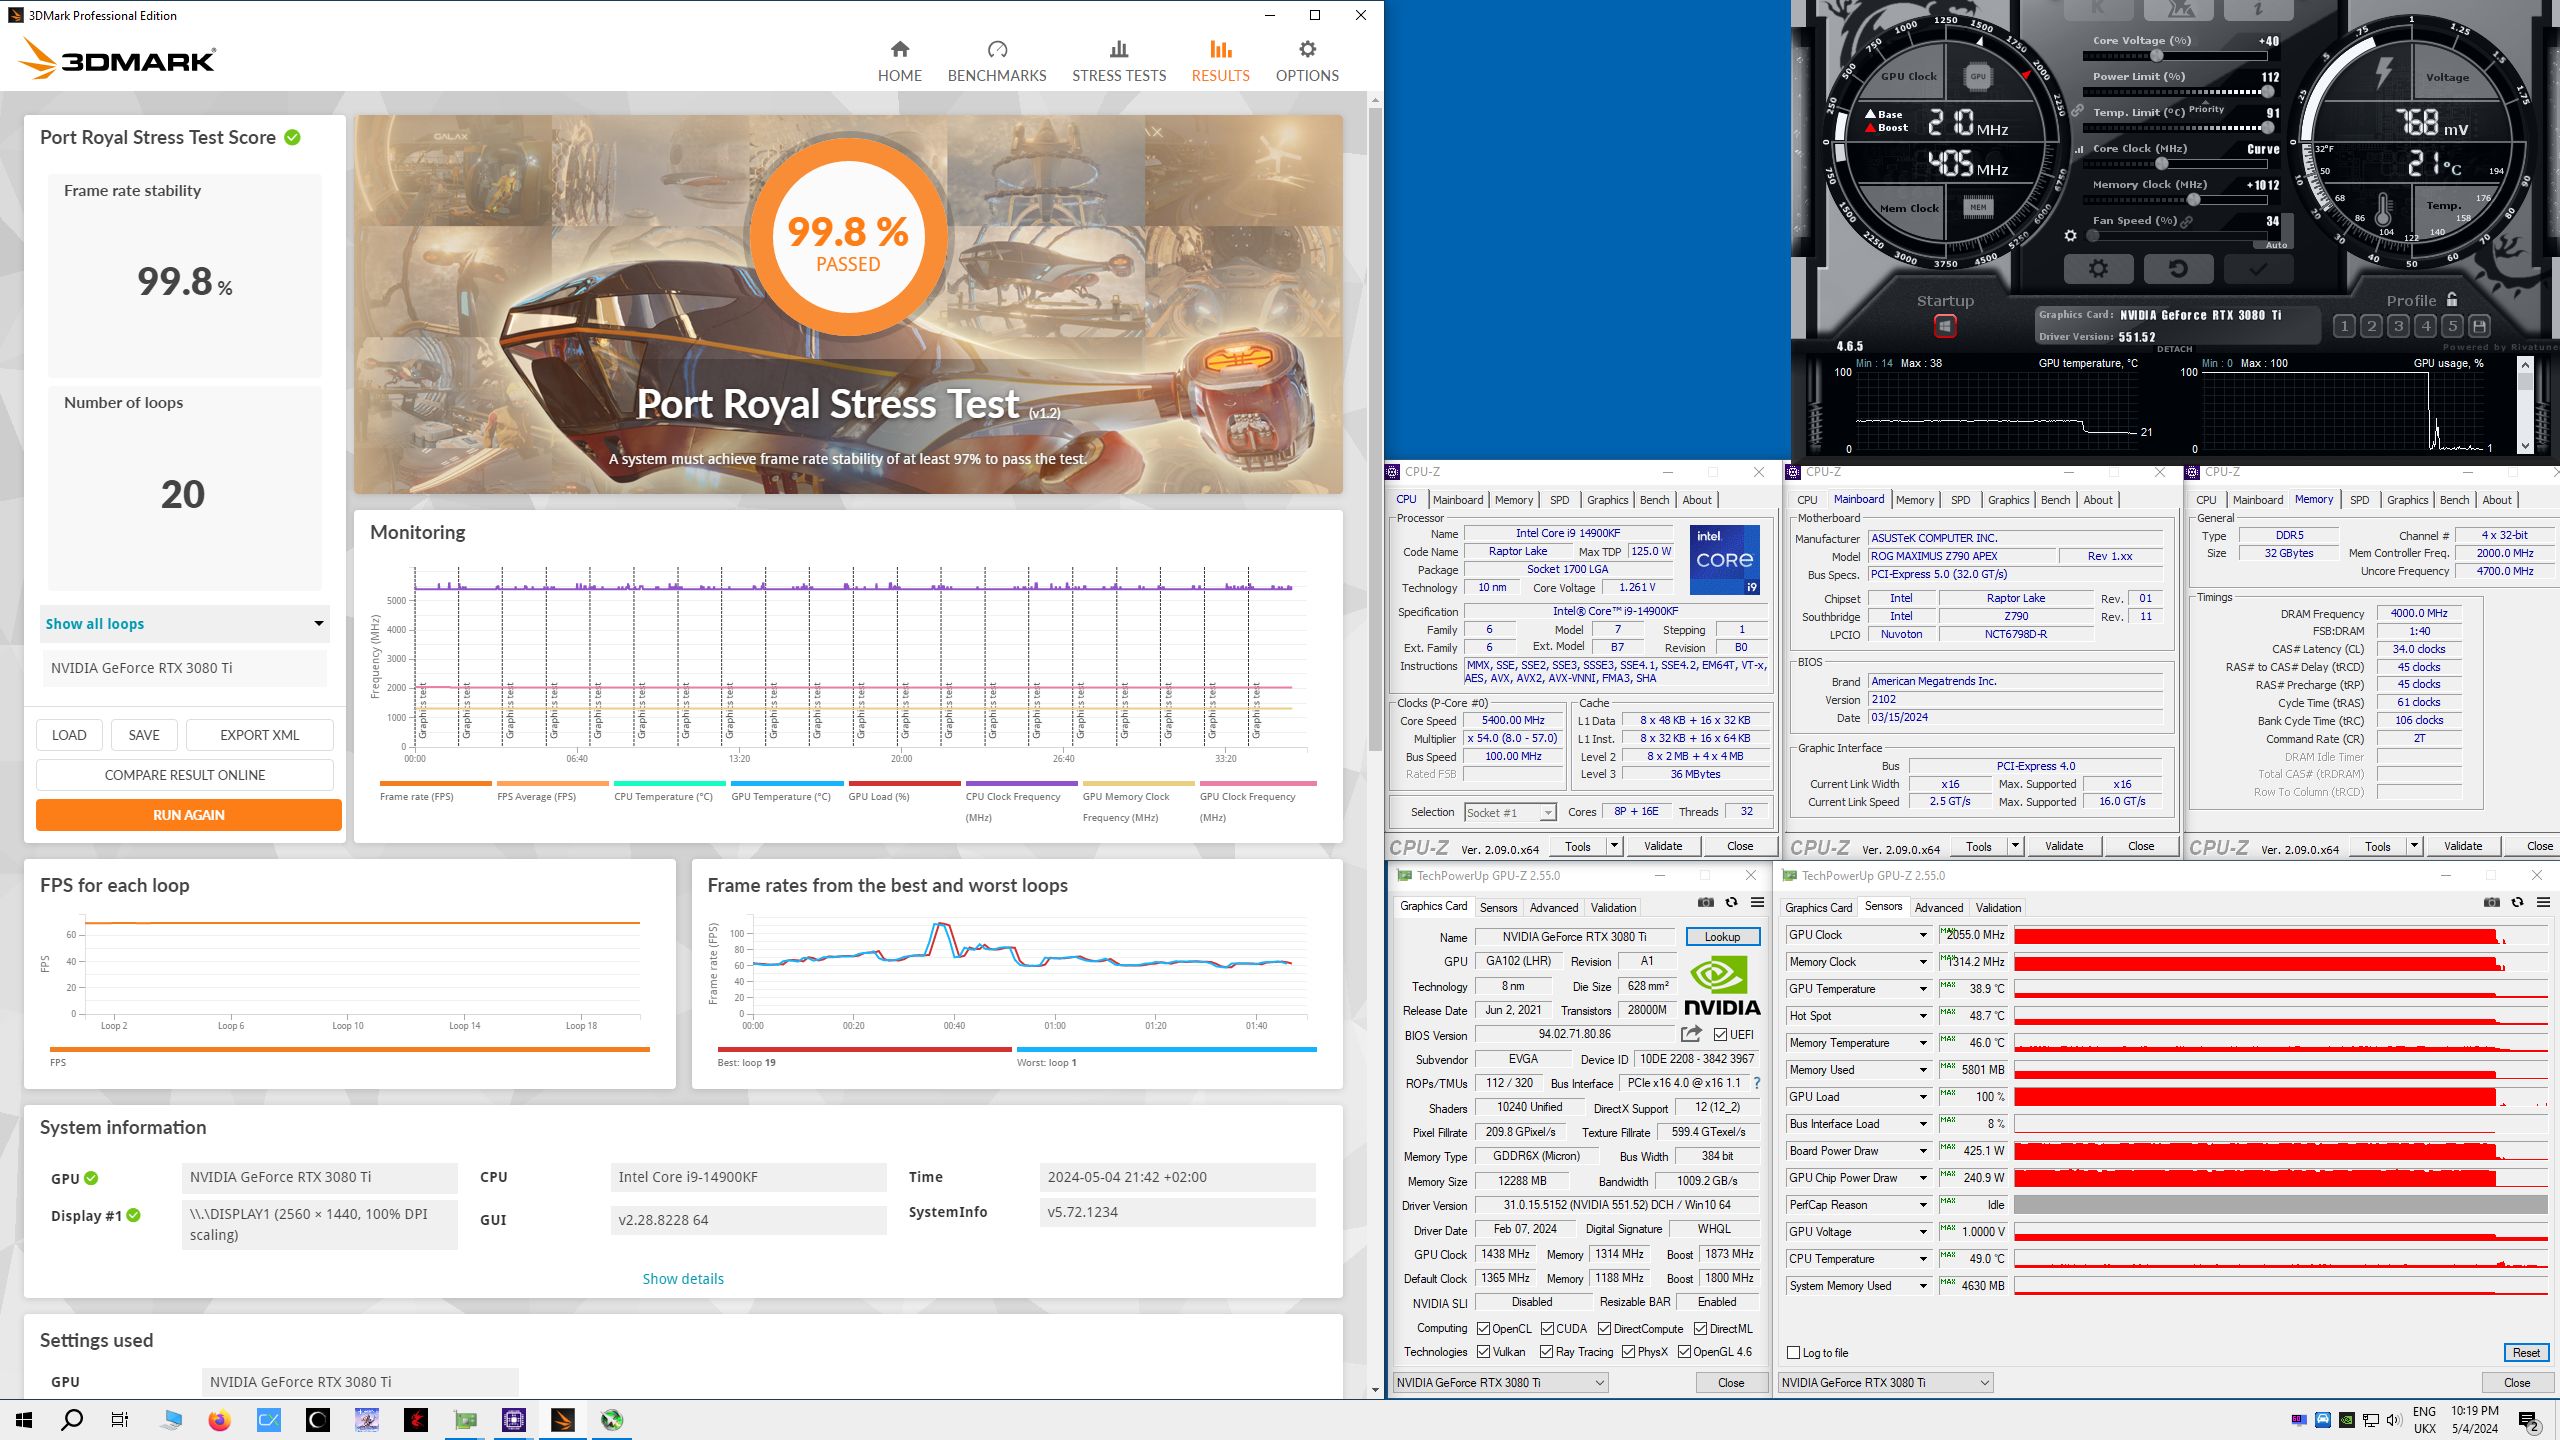Viewport: 2560px width, 1440px height.
Task: Open the Board Power Draw sensor dropdown
Action: [x=1922, y=1151]
